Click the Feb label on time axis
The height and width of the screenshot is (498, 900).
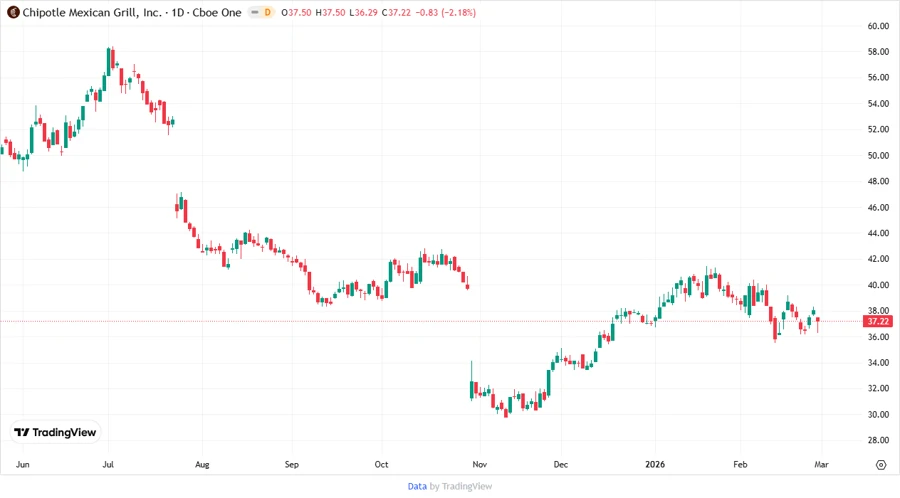740,464
